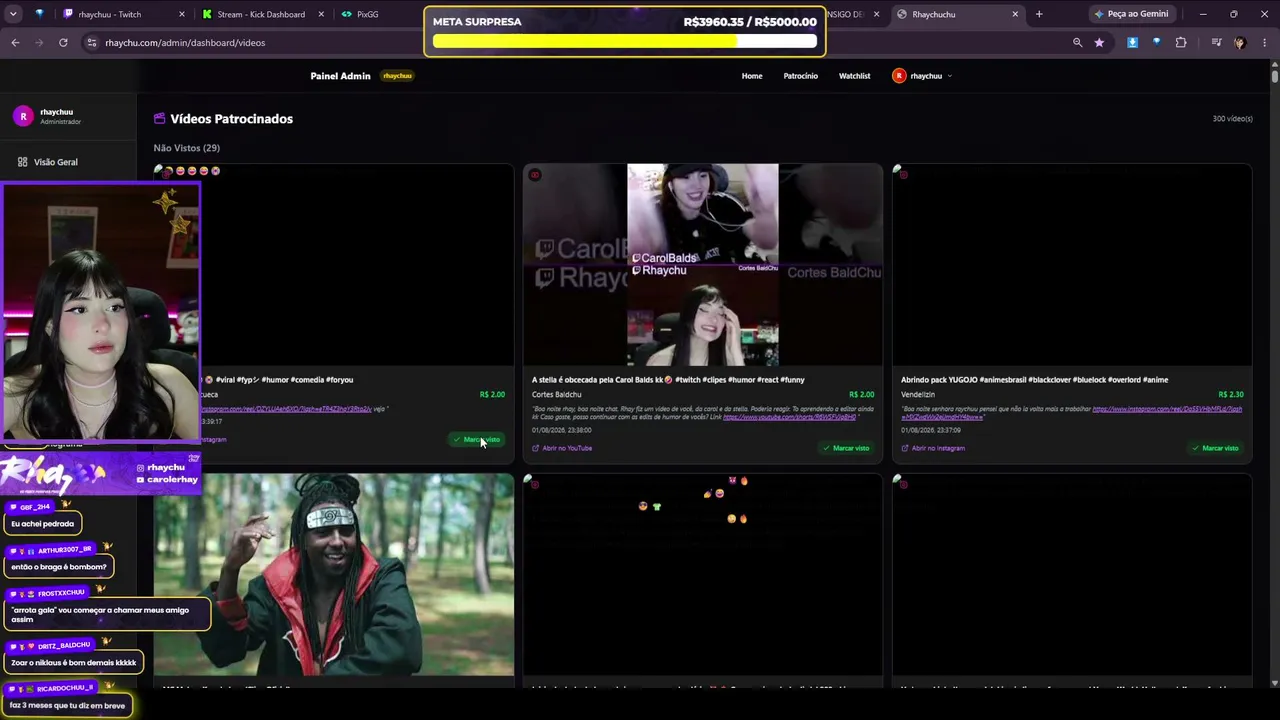Click the Vídeos Patrocinados clapperboard icon

click(159, 119)
